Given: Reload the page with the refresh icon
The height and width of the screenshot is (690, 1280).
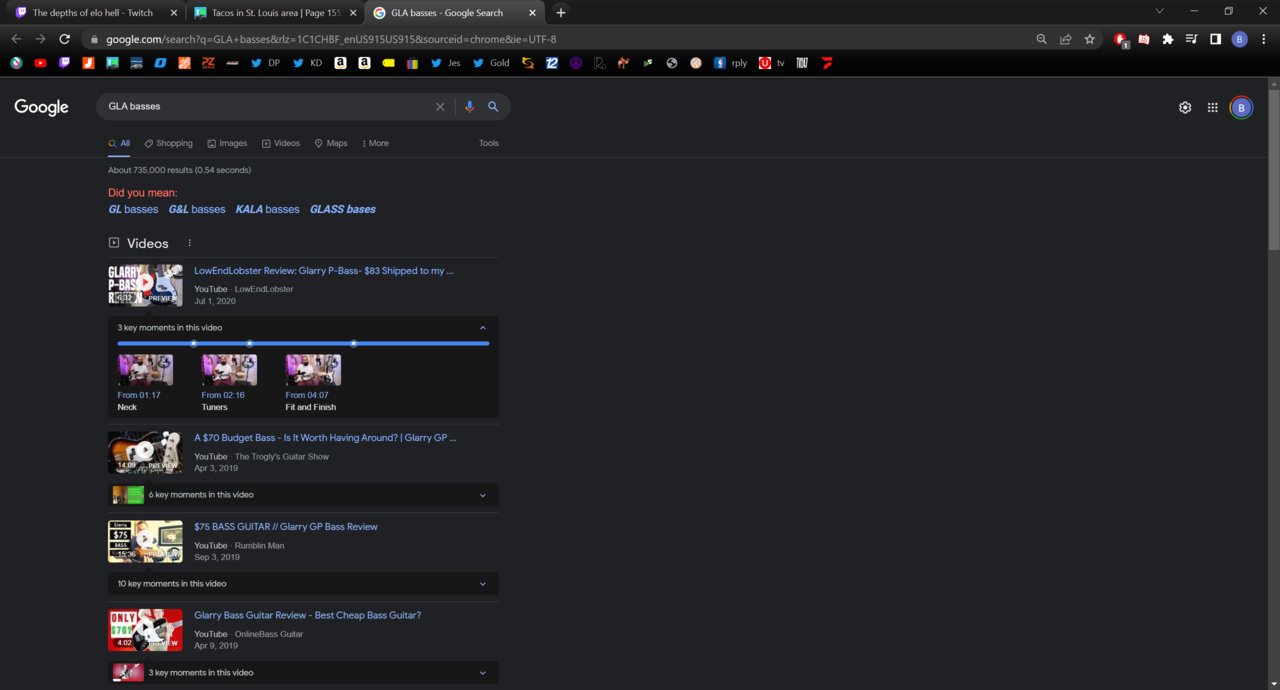Looking at the screenshot, I should tap(65, 39).
